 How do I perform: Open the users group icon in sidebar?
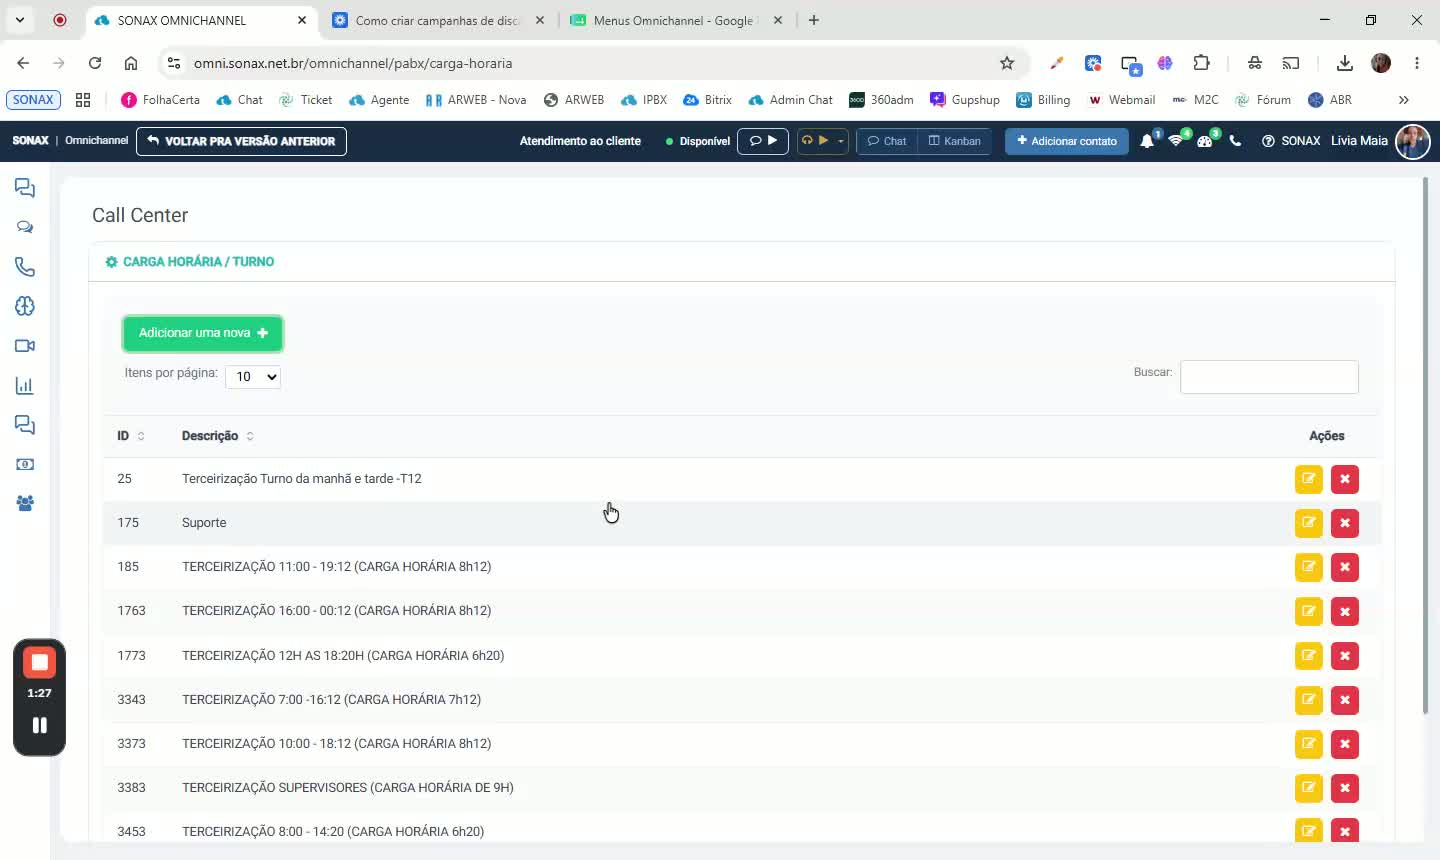point(25,504)
